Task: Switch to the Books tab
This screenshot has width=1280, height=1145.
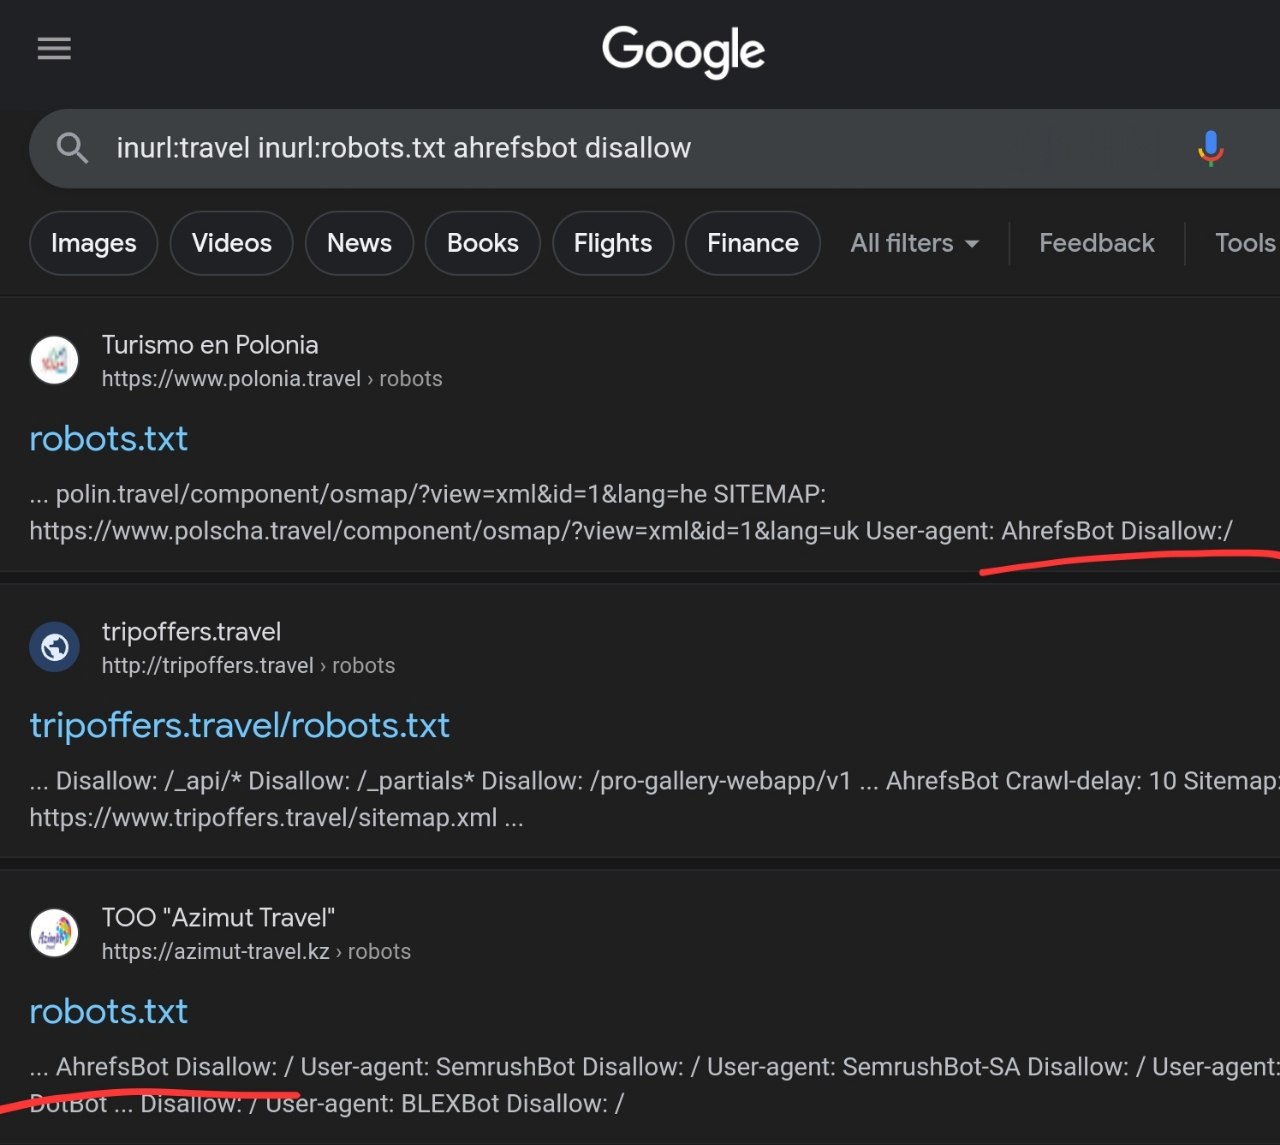Action: tap(482, 243)
